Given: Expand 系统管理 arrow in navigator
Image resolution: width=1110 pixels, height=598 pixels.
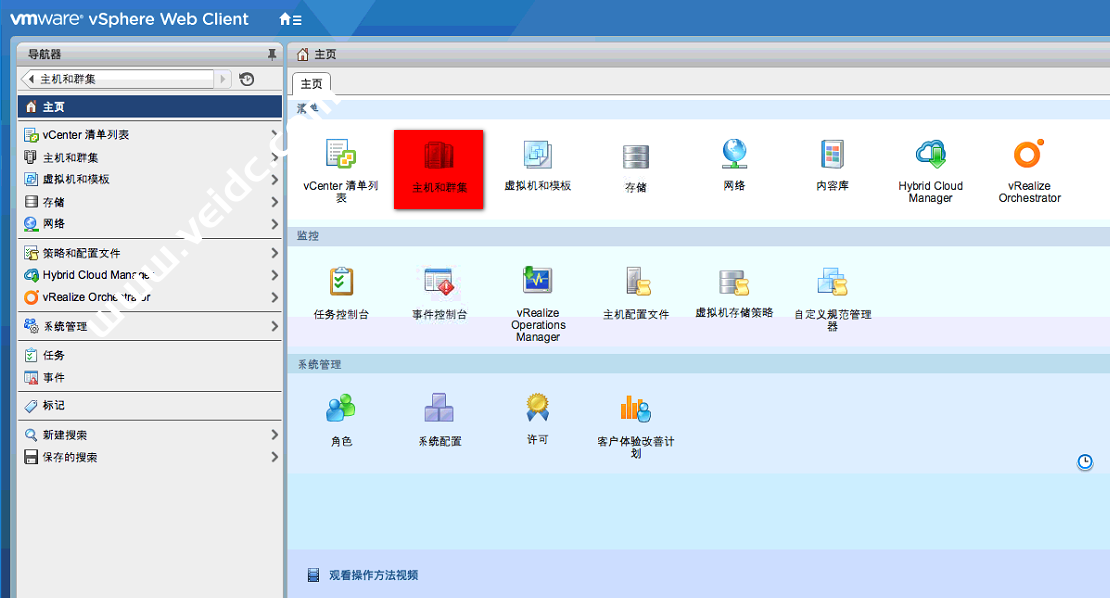Looking at the screenshot, I should [x=274, y=326].
